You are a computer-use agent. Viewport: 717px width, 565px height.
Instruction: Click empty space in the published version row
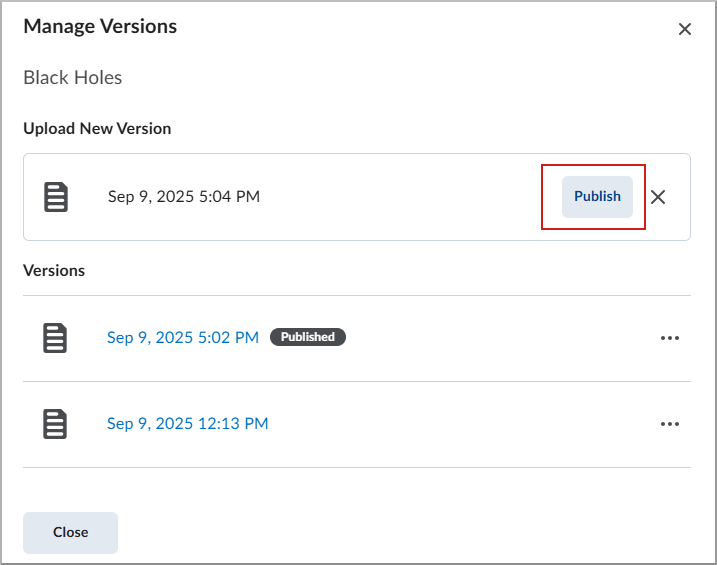[500, 338]
